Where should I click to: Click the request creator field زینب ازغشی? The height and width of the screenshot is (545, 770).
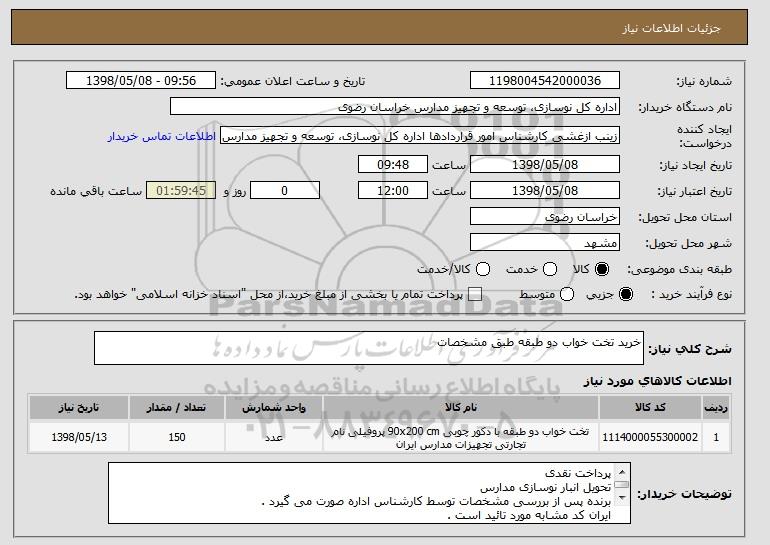point(420,136)
